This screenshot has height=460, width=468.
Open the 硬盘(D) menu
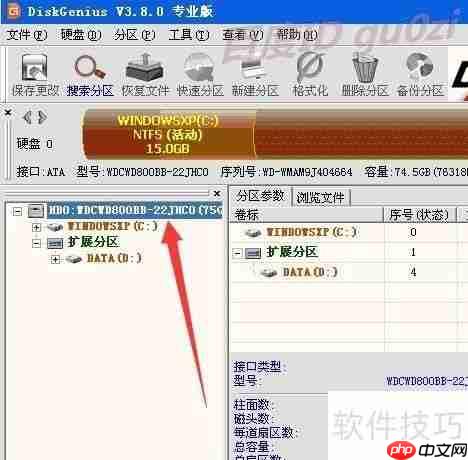point(81,34)
